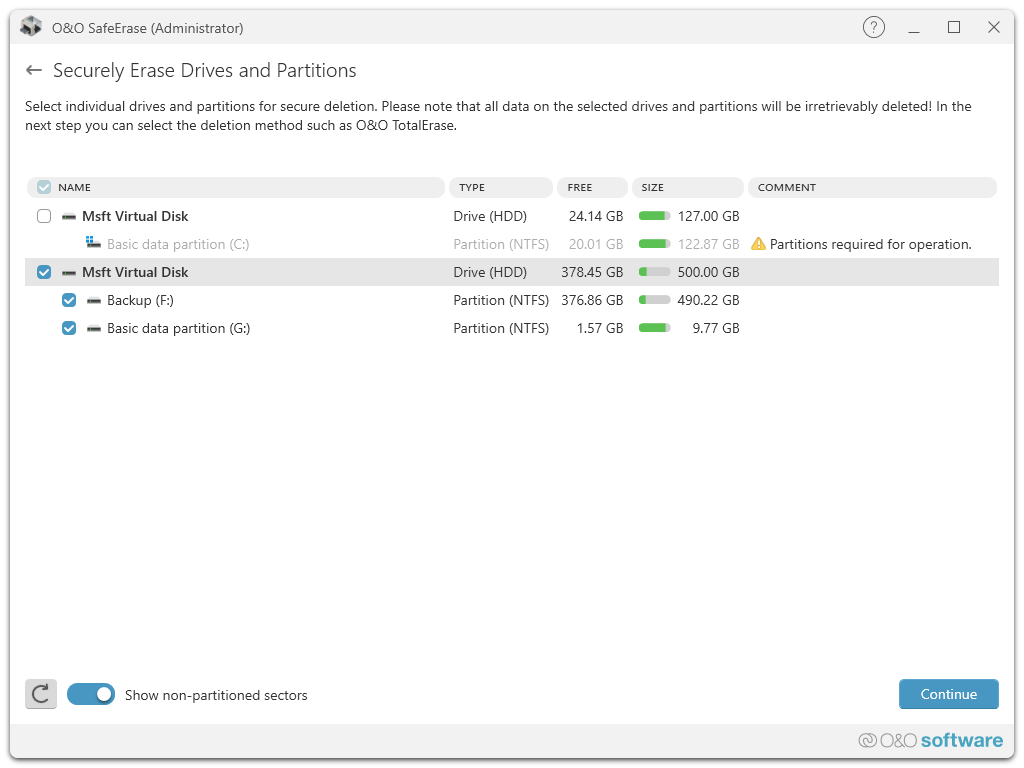Click the refresh drive list icon
Screen dimensions: 1024x768
[41, 694]
